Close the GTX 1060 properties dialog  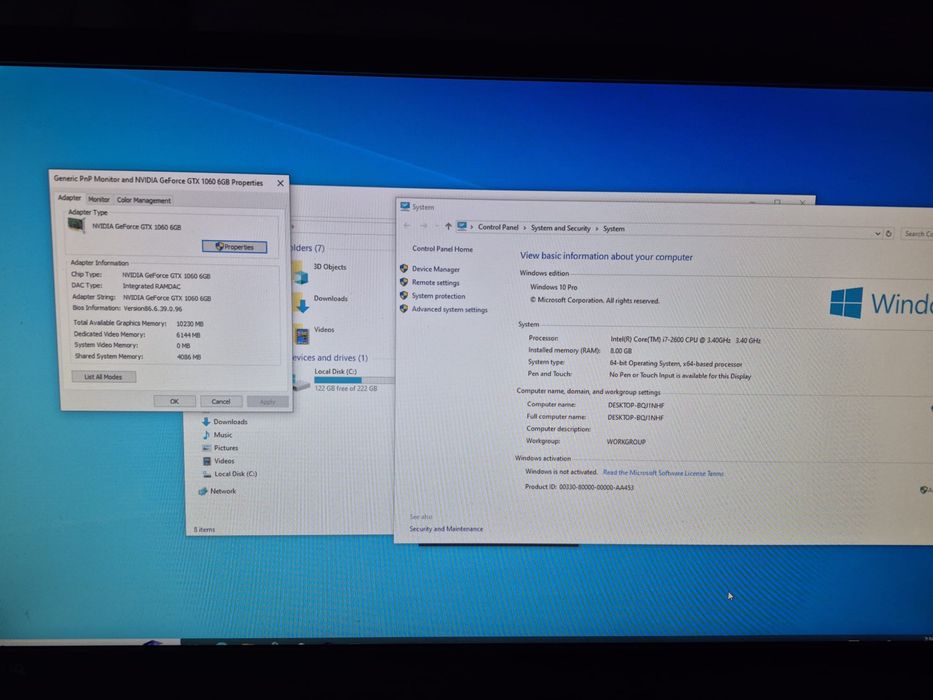pos(280,183)
